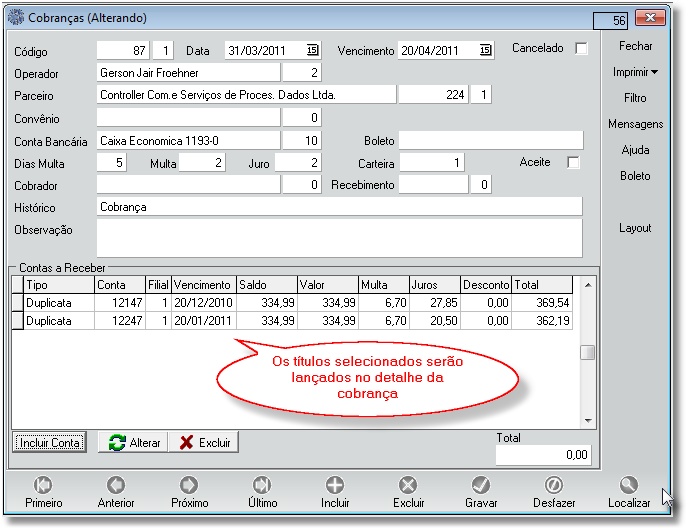Open Filtro from side menu
The width and height of the screenshot is (692, 531).
pyautogui.click(x=635, y=98)
